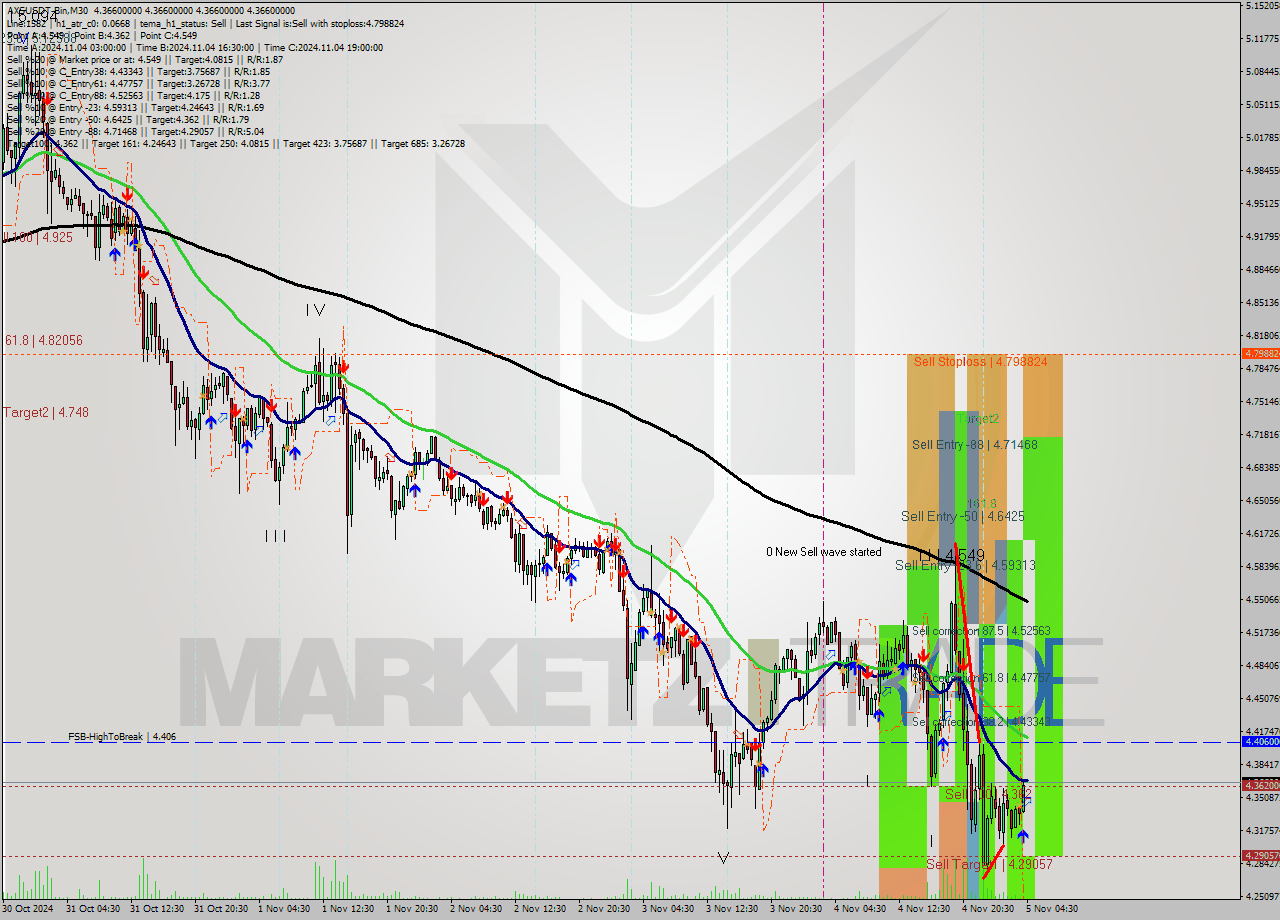This screenshot has width=1280, height=920.
Task: Click the '30 Oct 2024' time axis label
Action: [x=28, y=909]
